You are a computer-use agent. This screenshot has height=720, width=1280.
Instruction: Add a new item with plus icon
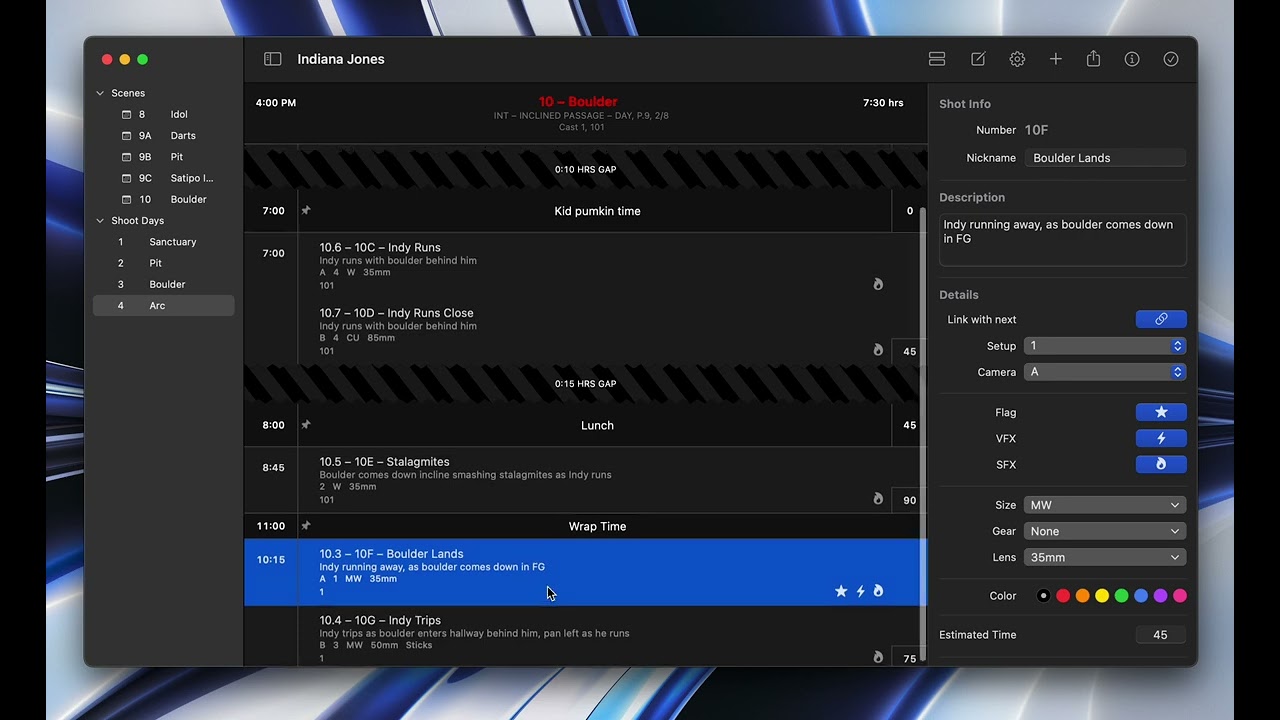[x=1055, y=59]
